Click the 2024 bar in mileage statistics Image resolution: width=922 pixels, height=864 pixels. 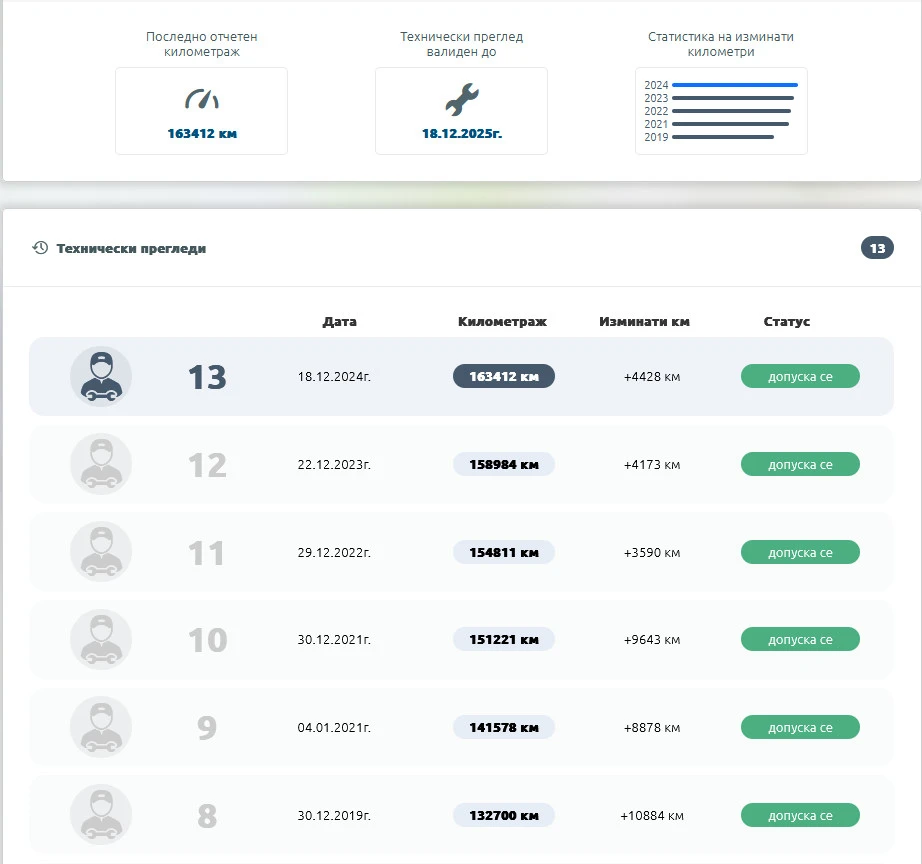point(734,85)
